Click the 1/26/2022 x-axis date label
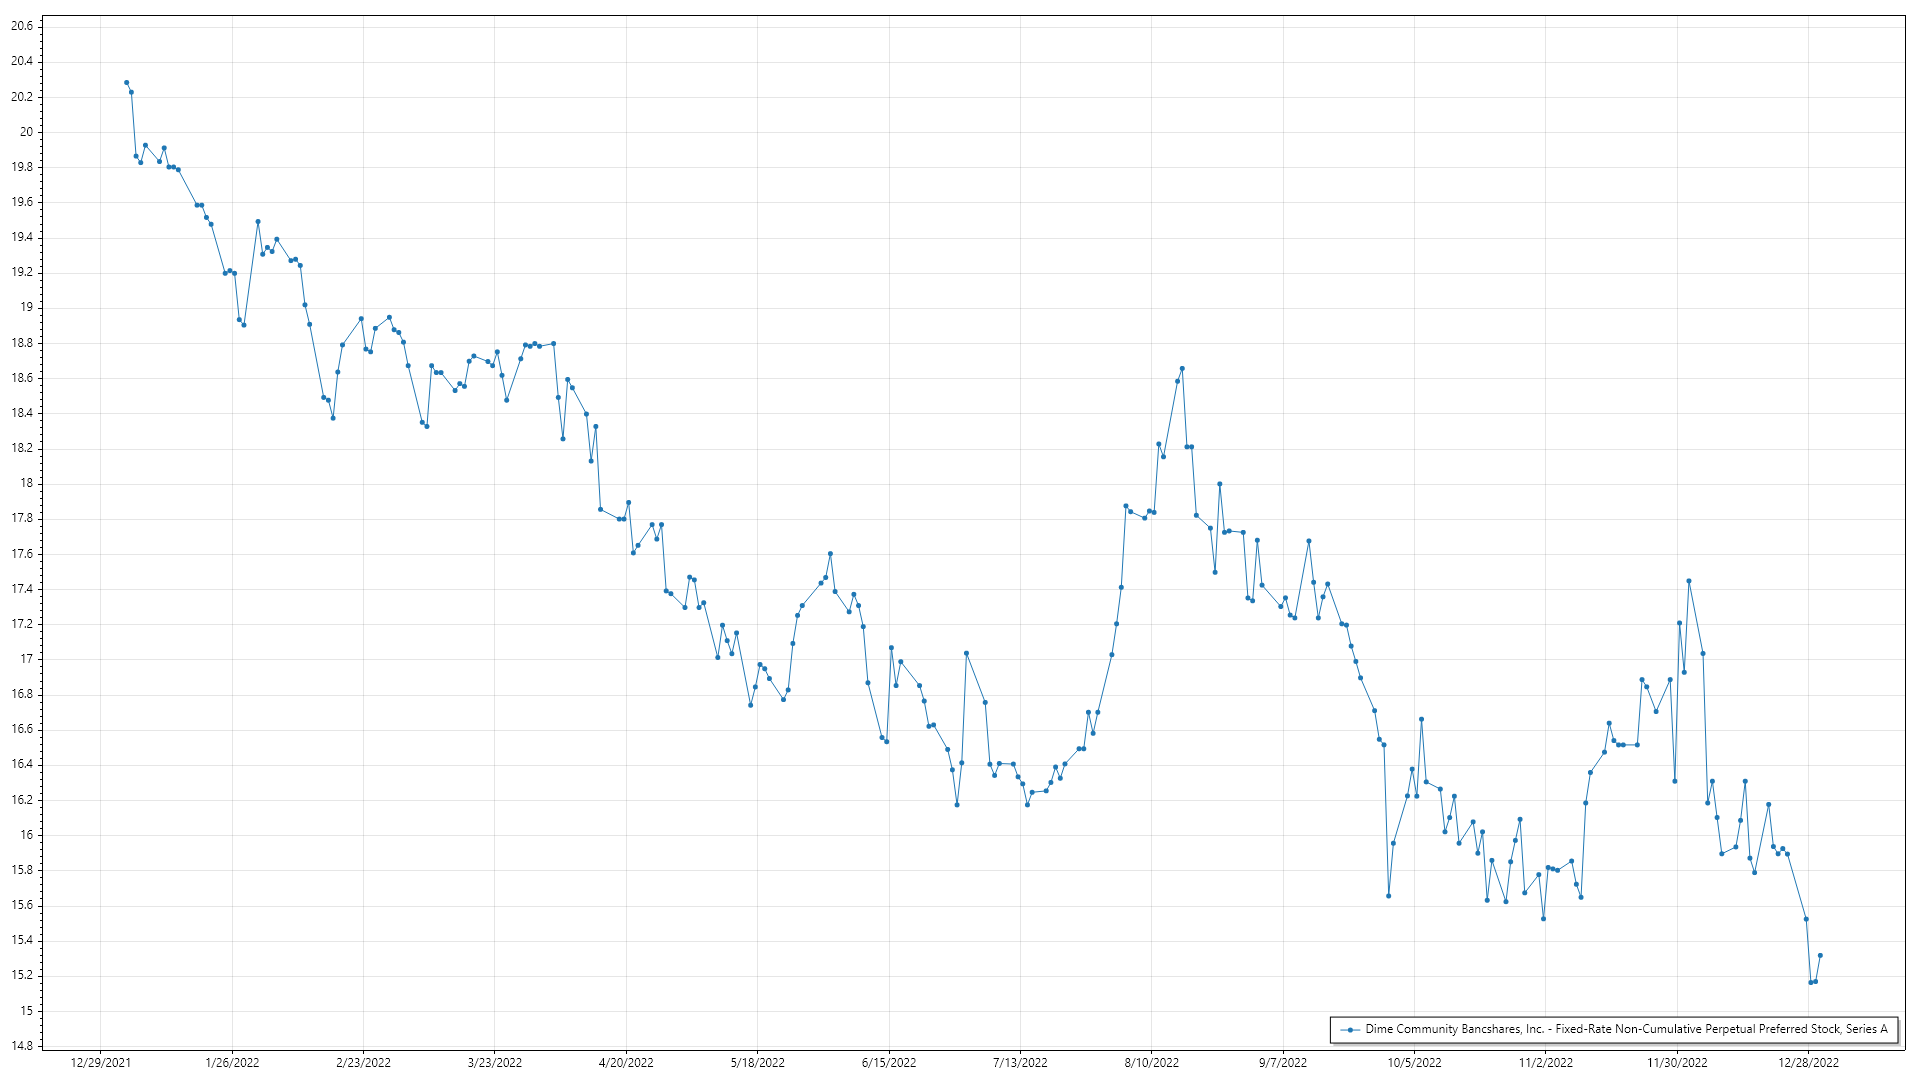 (232, 1062)
